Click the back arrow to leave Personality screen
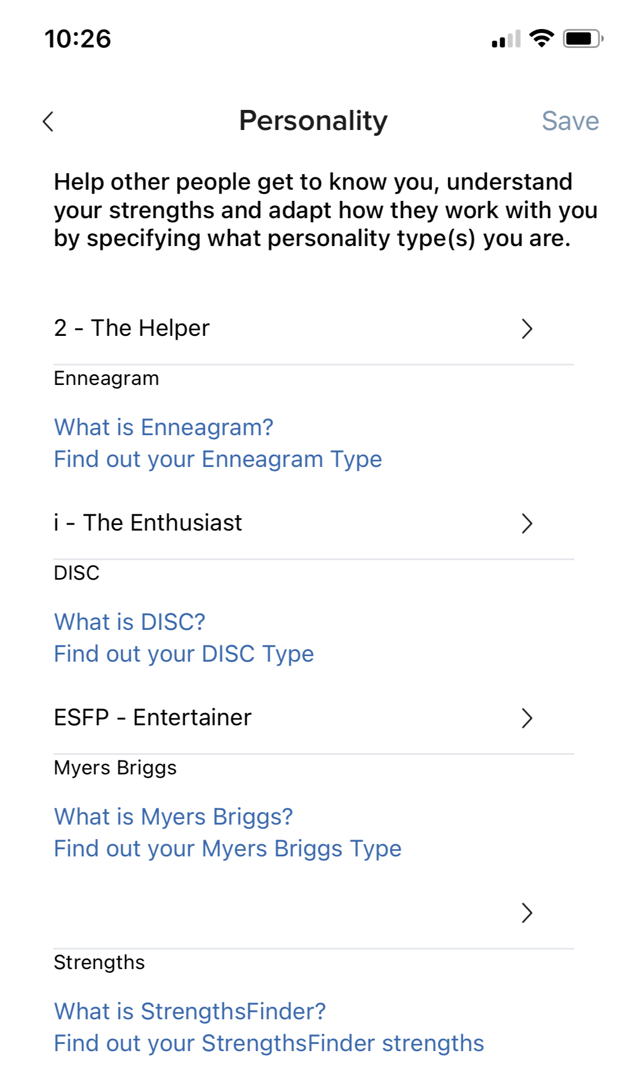Image resolution: width=628 pixels, height=1079 pixels. [48, 120]
